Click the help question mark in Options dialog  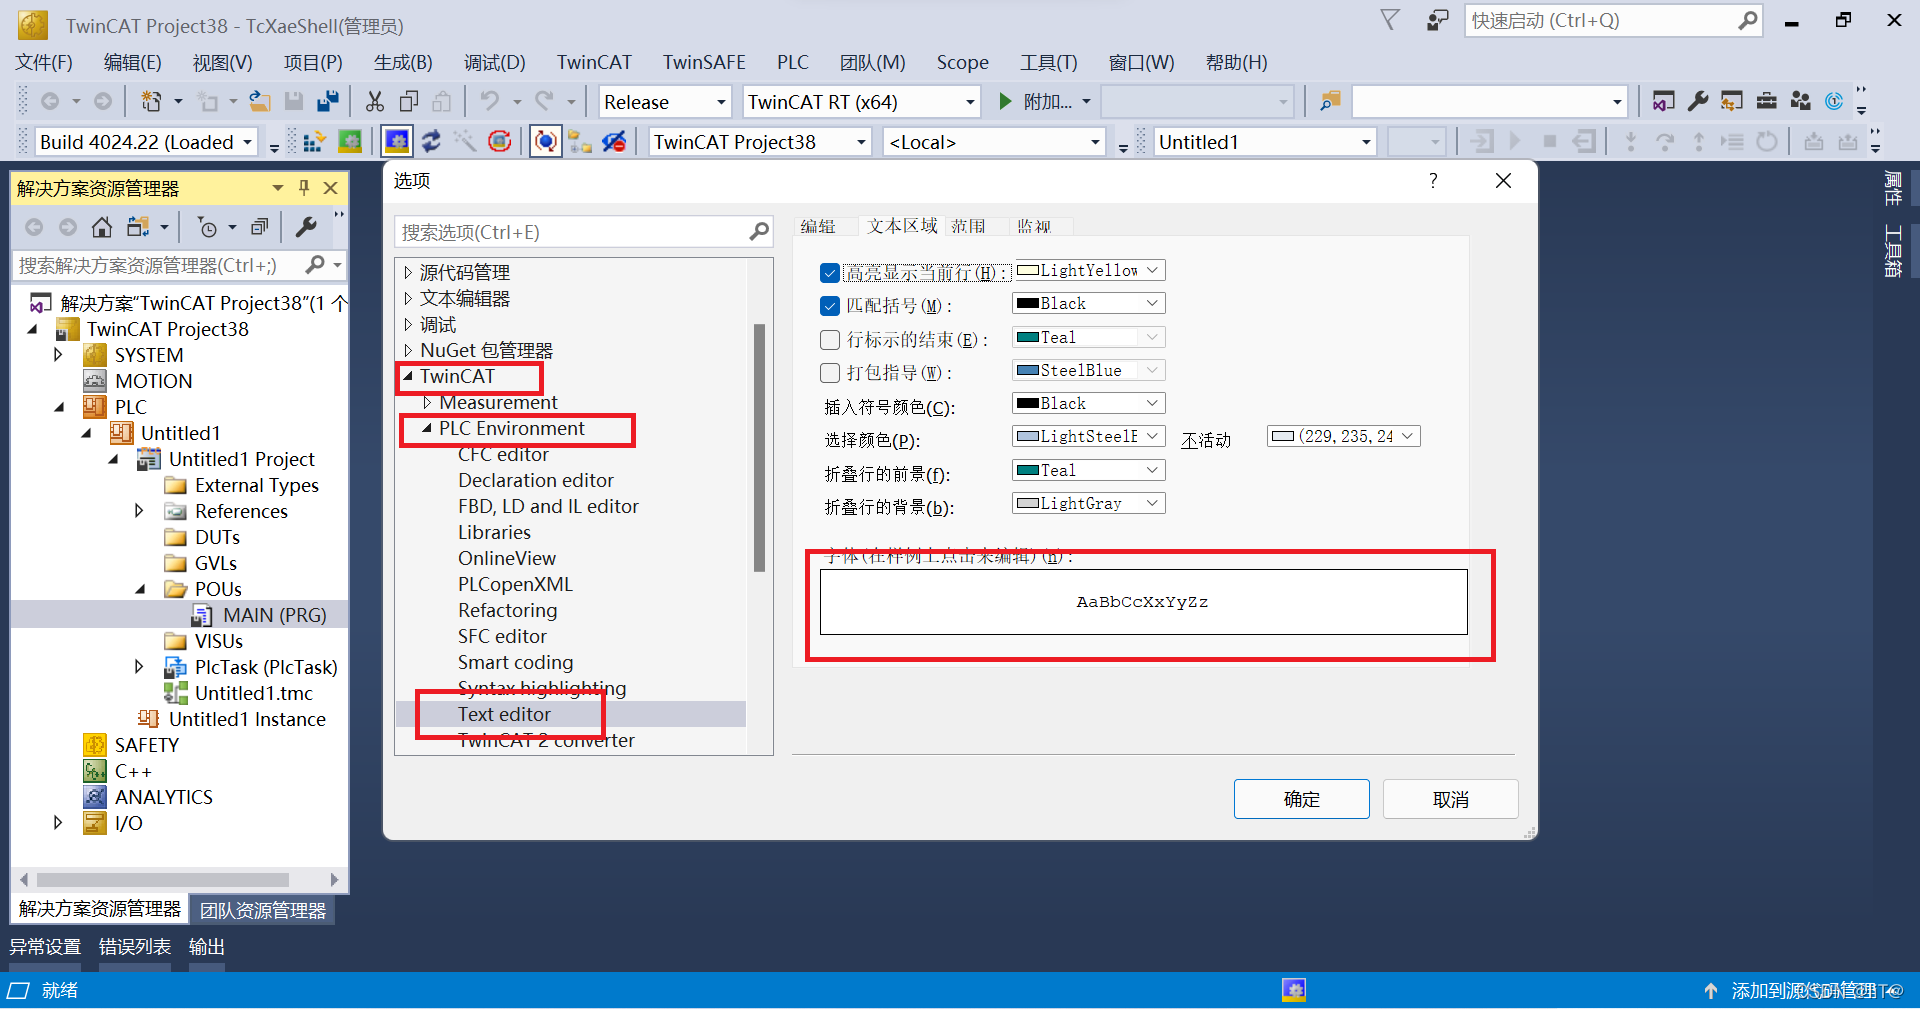1433,180
